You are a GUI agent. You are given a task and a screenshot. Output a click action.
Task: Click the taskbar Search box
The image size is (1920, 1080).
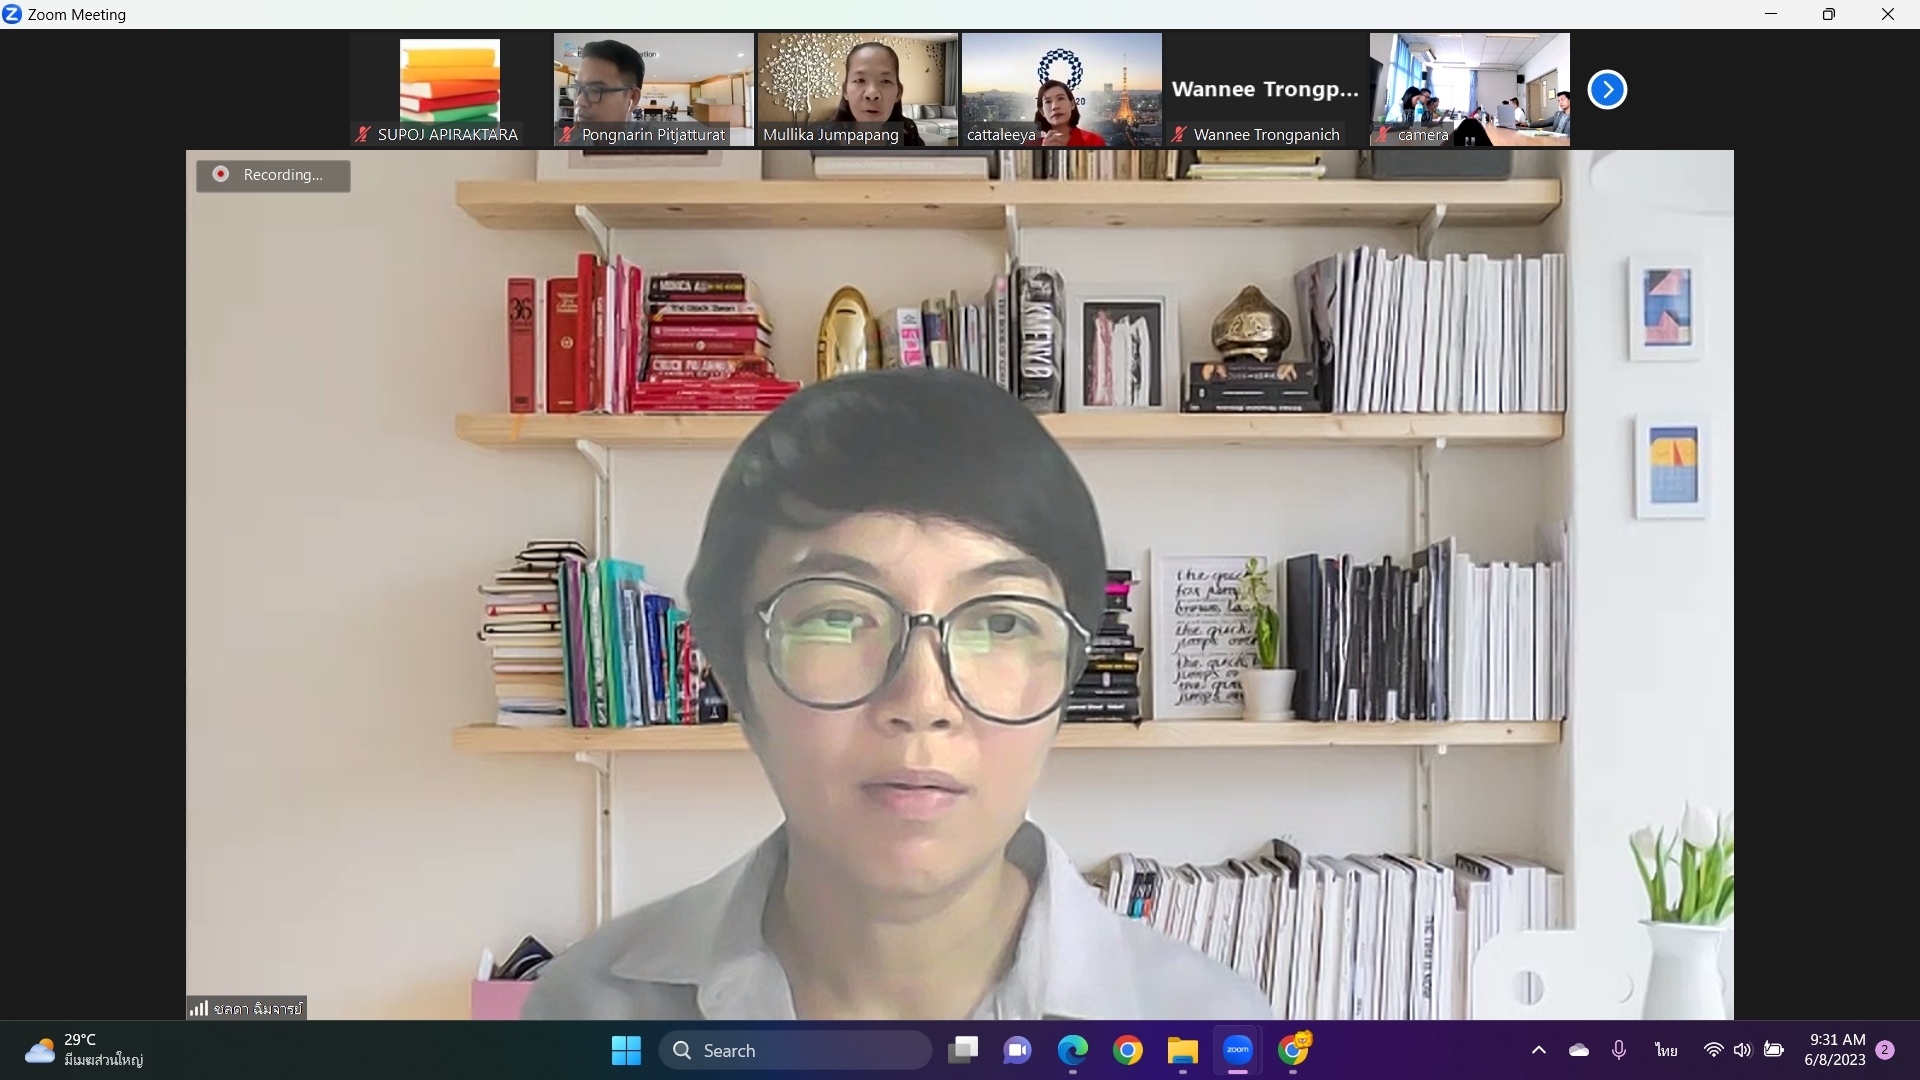[x=795, y=1050]
